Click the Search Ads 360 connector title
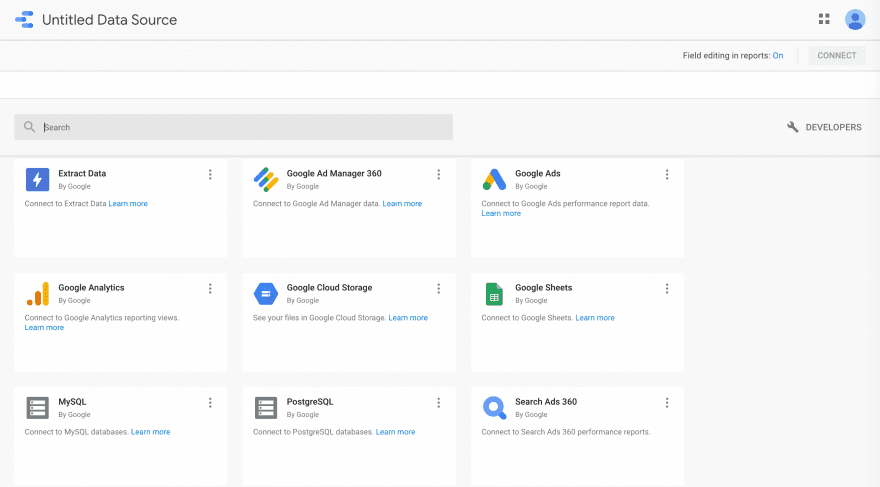The height and width of the screenshot is (487, 880). click(x=546, y=402)
